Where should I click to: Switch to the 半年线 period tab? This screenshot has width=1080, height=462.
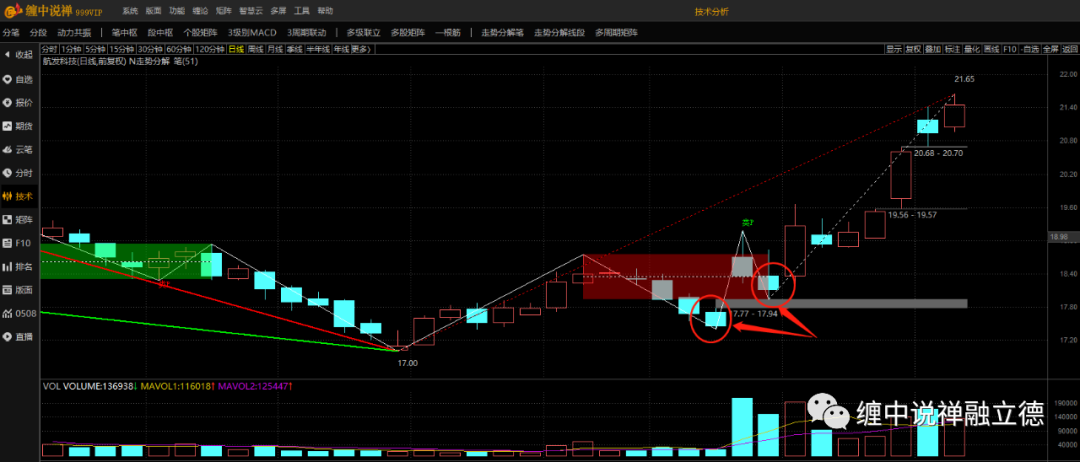318,49
